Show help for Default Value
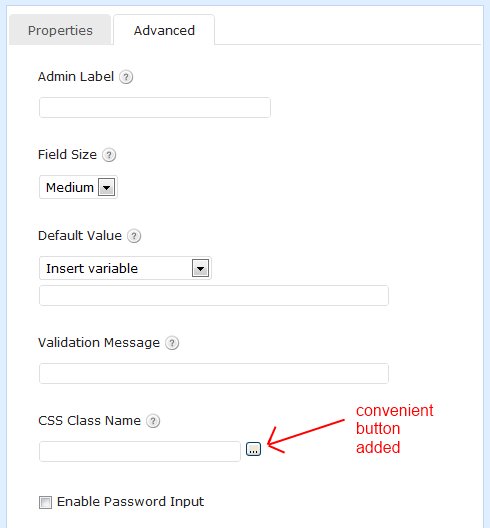 coord(134,236)
